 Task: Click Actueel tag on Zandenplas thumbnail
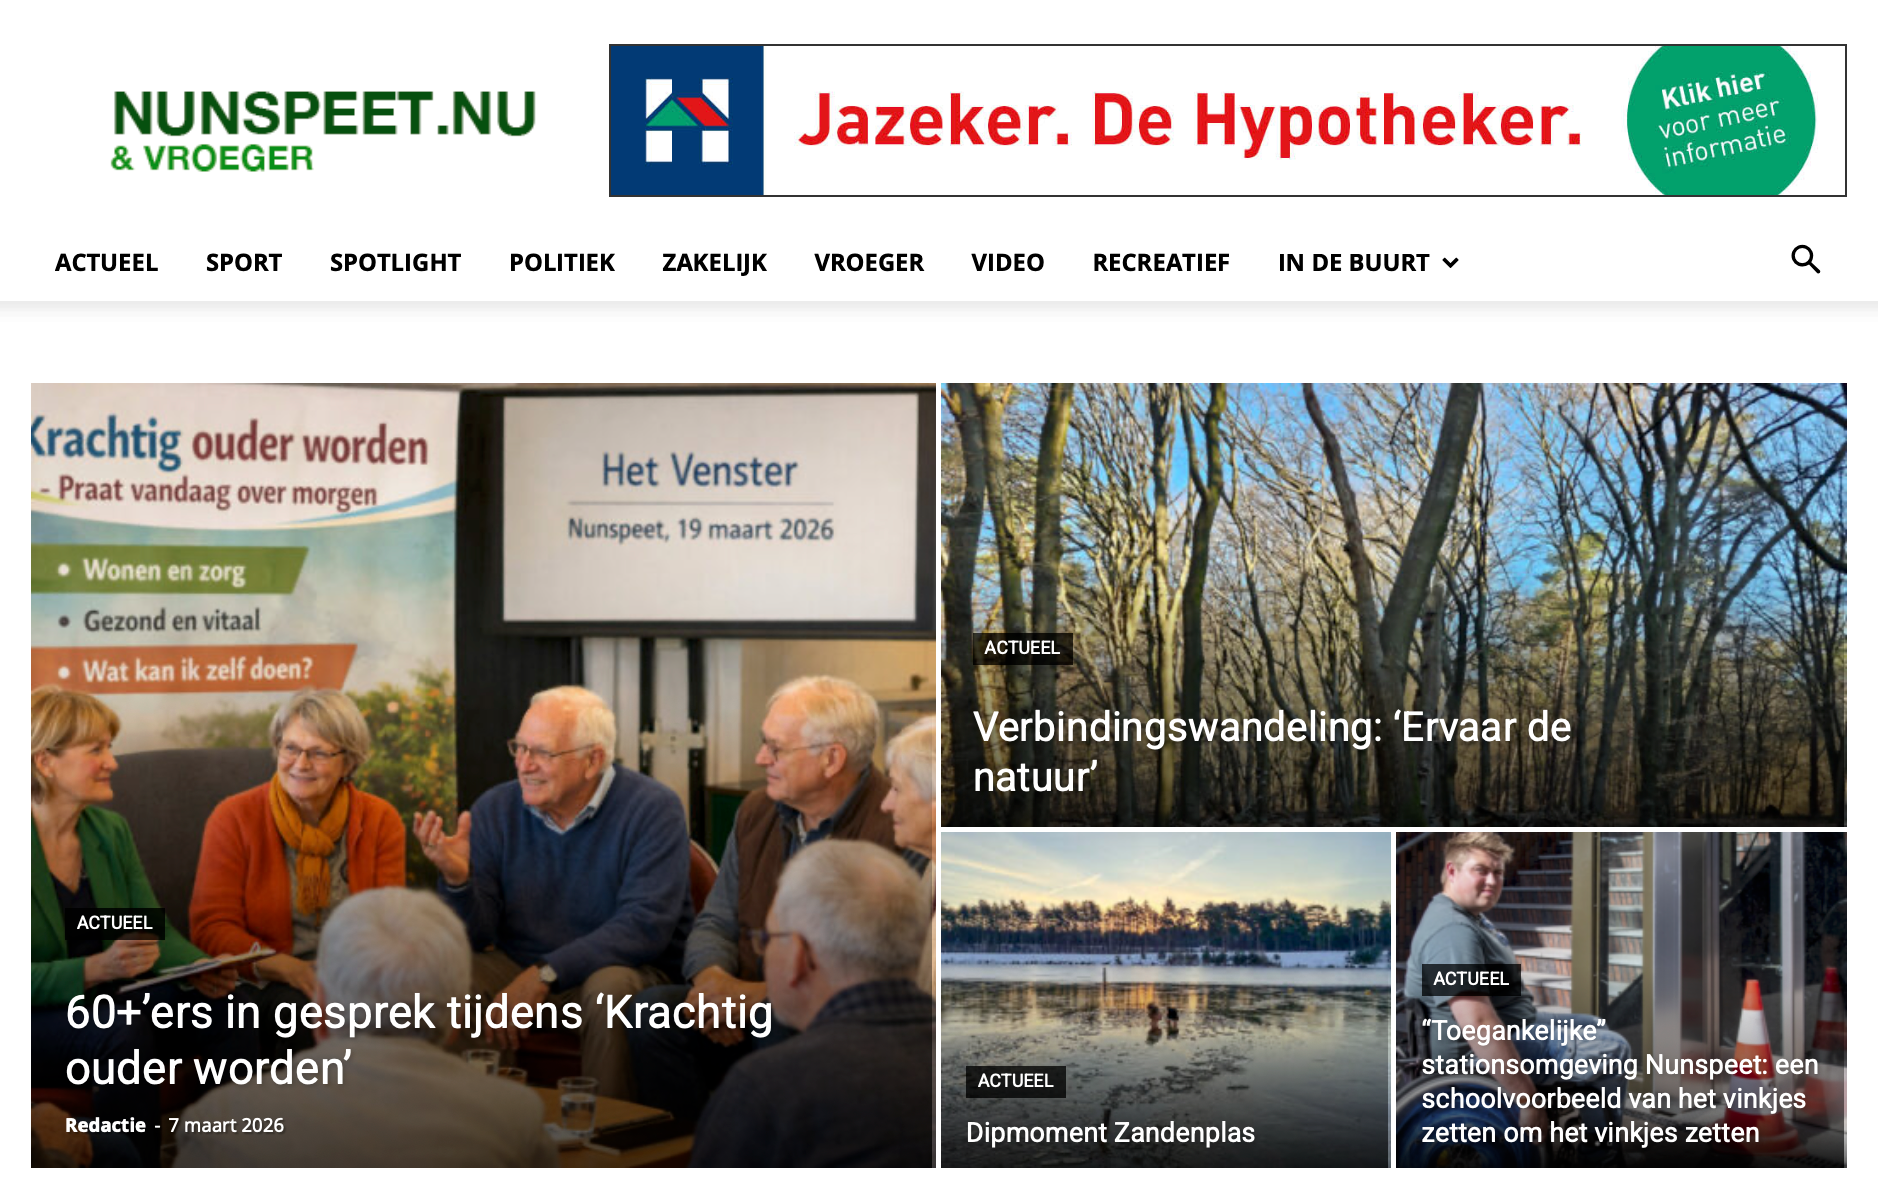click(x=1015, y=1081)
